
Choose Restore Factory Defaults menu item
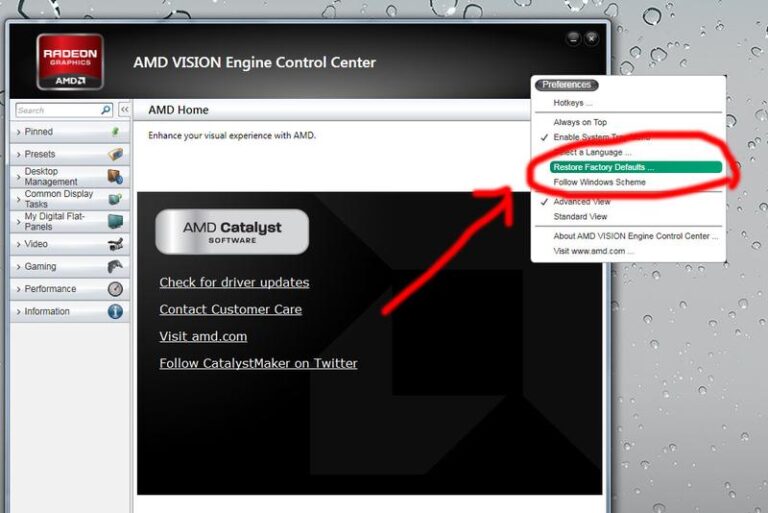point(603,167)
